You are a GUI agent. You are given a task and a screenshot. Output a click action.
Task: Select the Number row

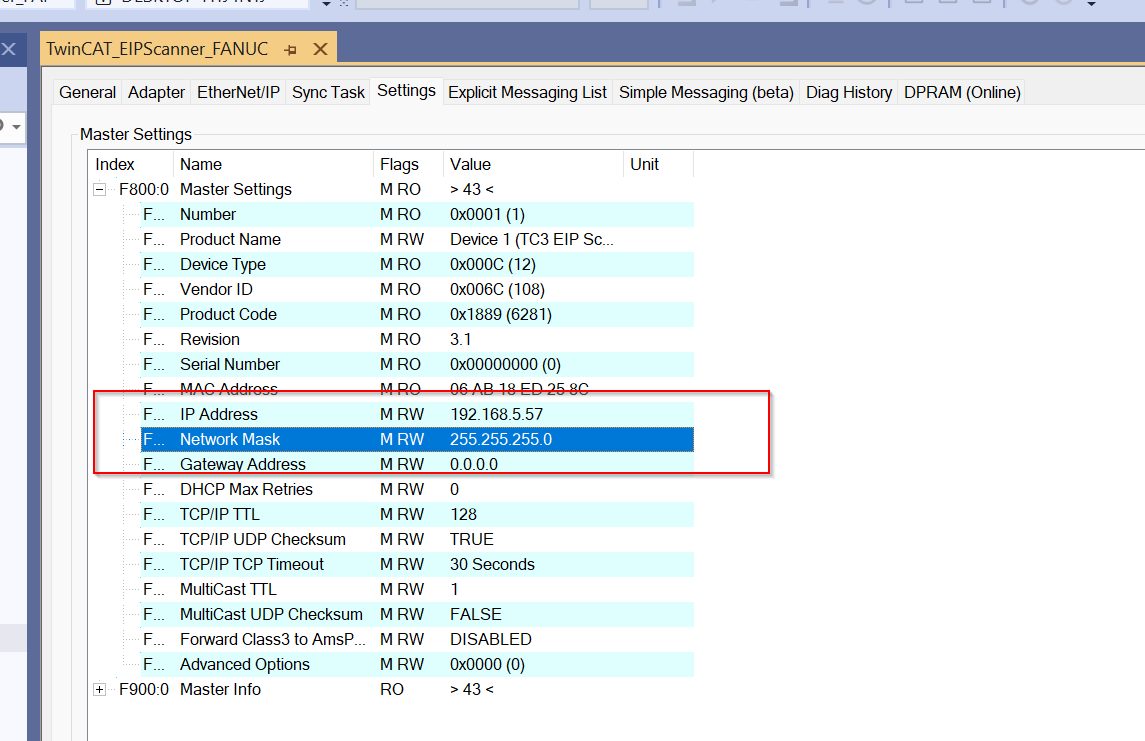(x=417, y=215)
